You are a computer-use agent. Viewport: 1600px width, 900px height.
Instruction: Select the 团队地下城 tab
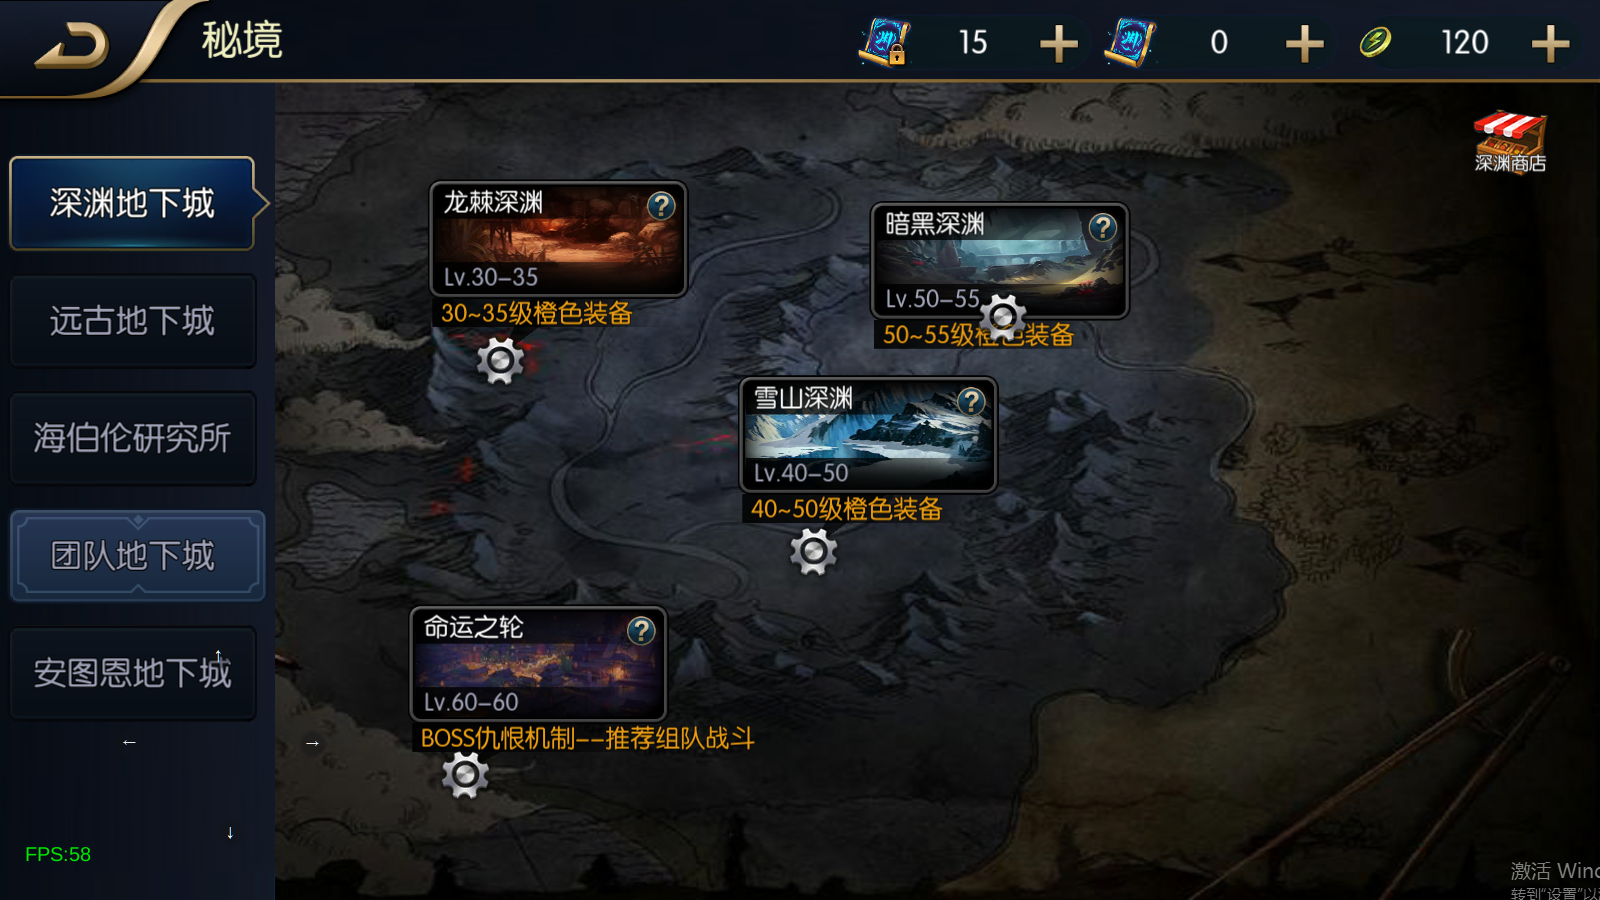(x=137, y=556)
